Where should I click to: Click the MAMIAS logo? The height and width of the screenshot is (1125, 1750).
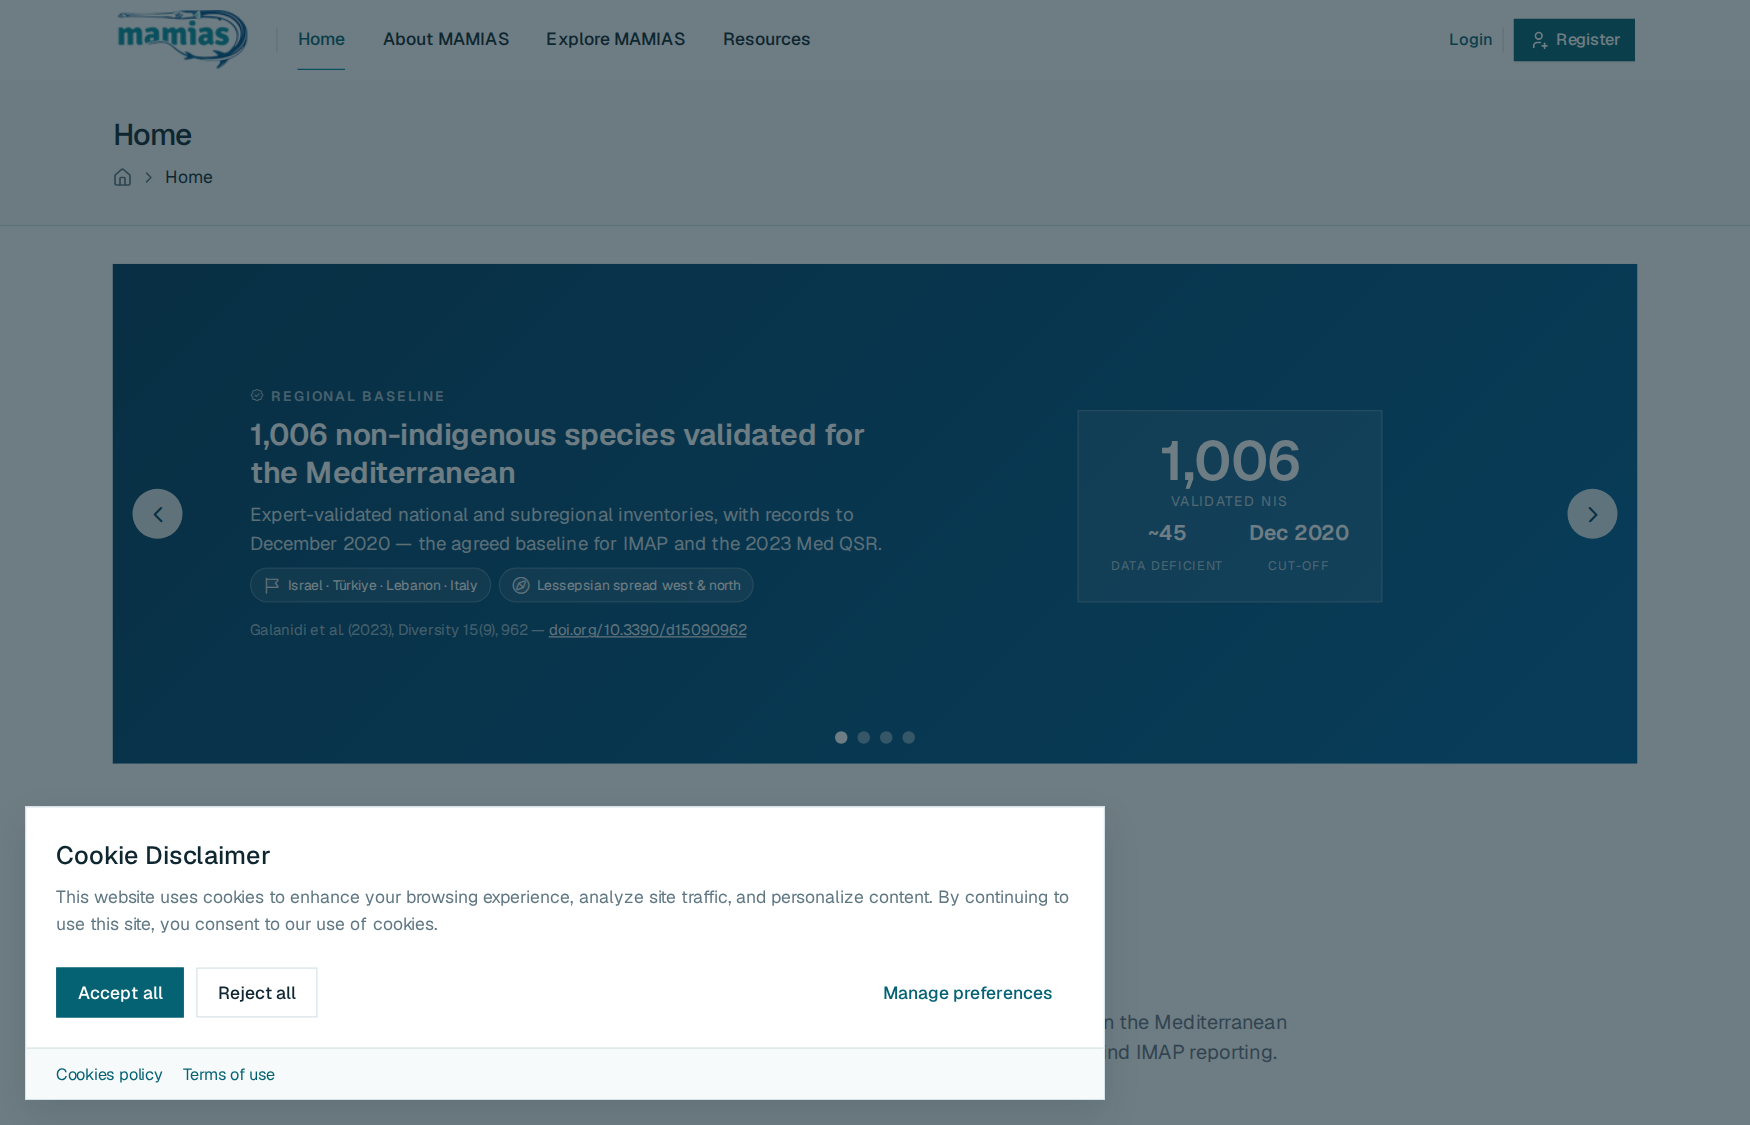[181, 39]
